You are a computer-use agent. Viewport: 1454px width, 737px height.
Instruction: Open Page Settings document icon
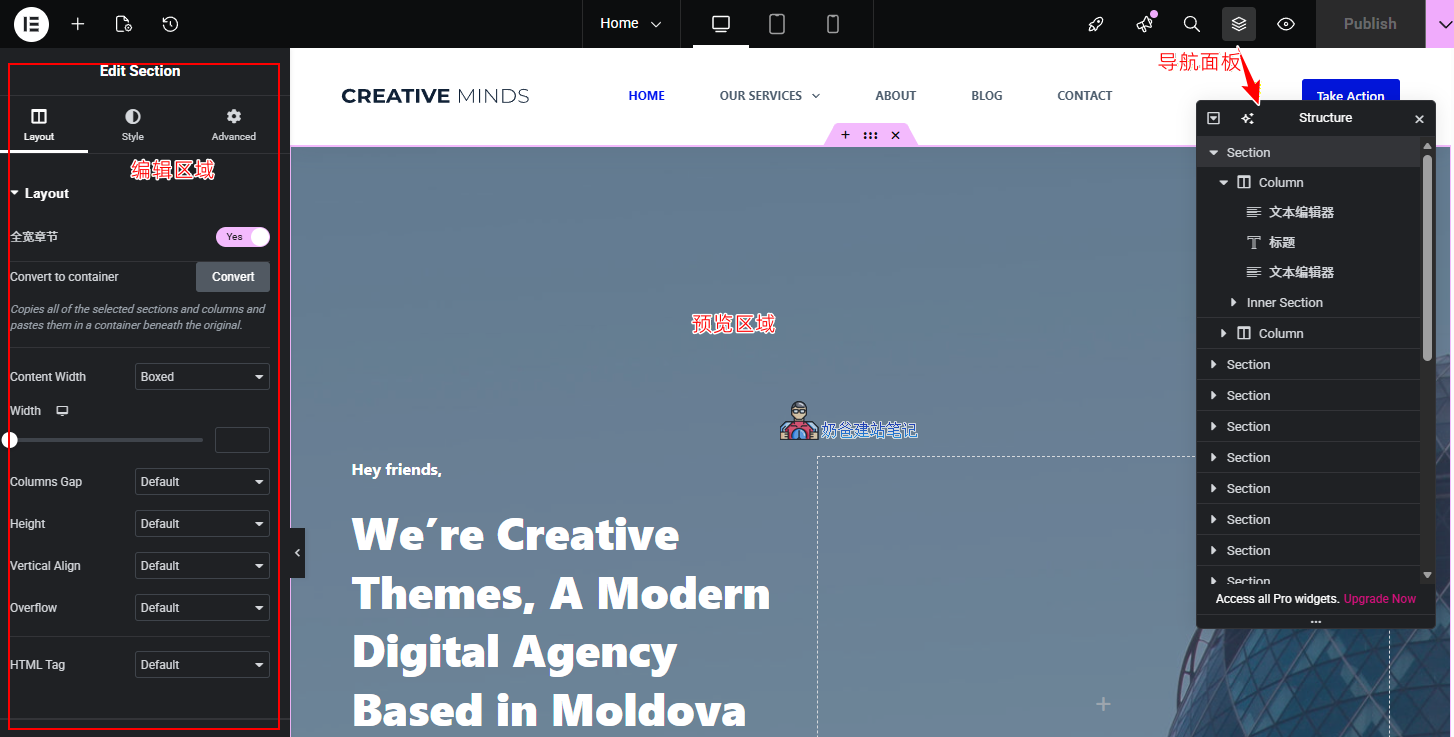pyautogui.click(x=123, y=23)
